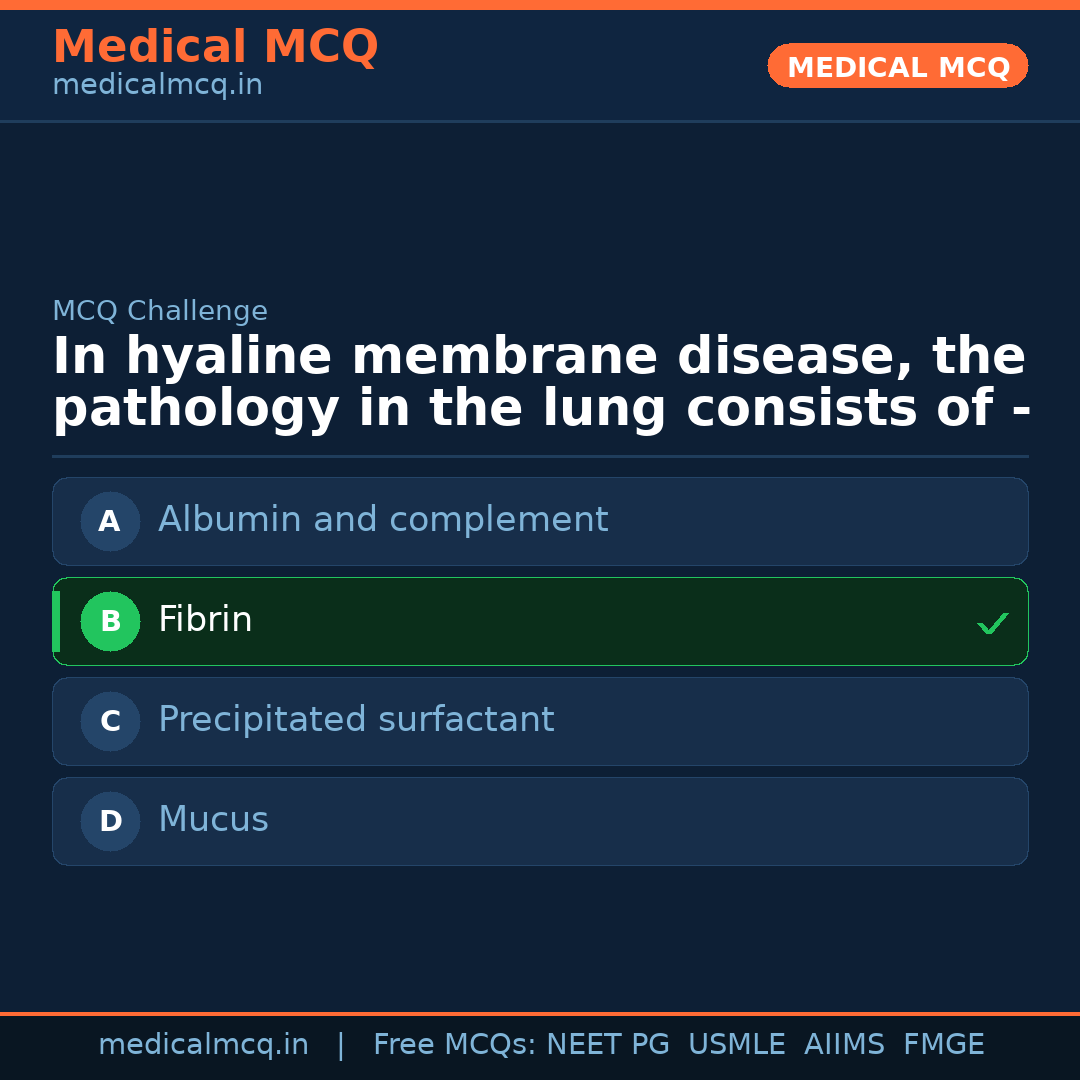Click the medicalmcq.in link in the footer

[204, 1043]
